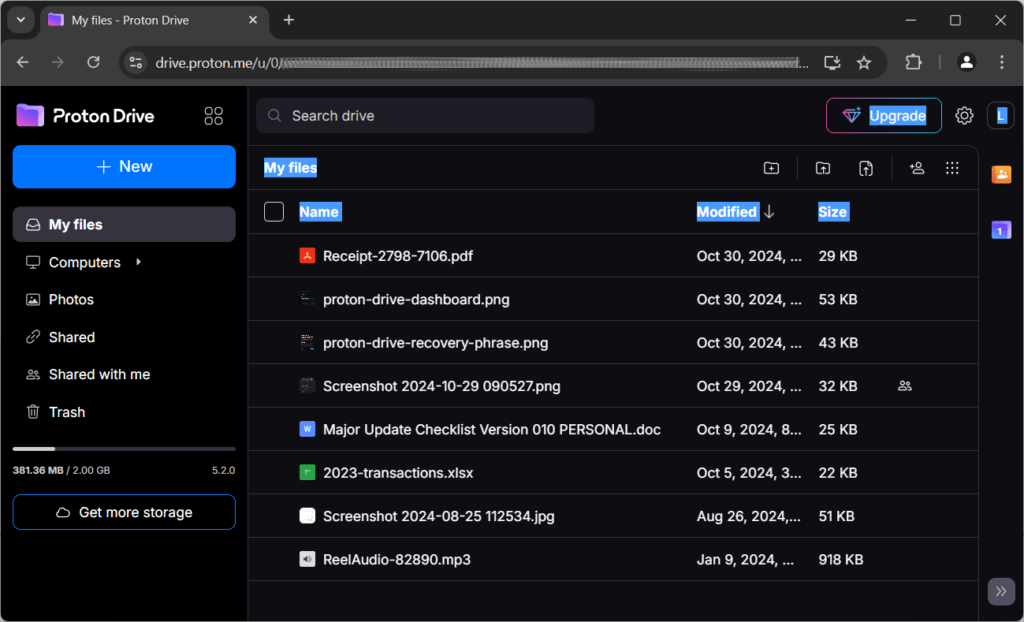The image size is (1024, 622).
Task: Click thumbnail of Screenshot 2024-08-25 112534.jpg
Action: coord(307,516)
